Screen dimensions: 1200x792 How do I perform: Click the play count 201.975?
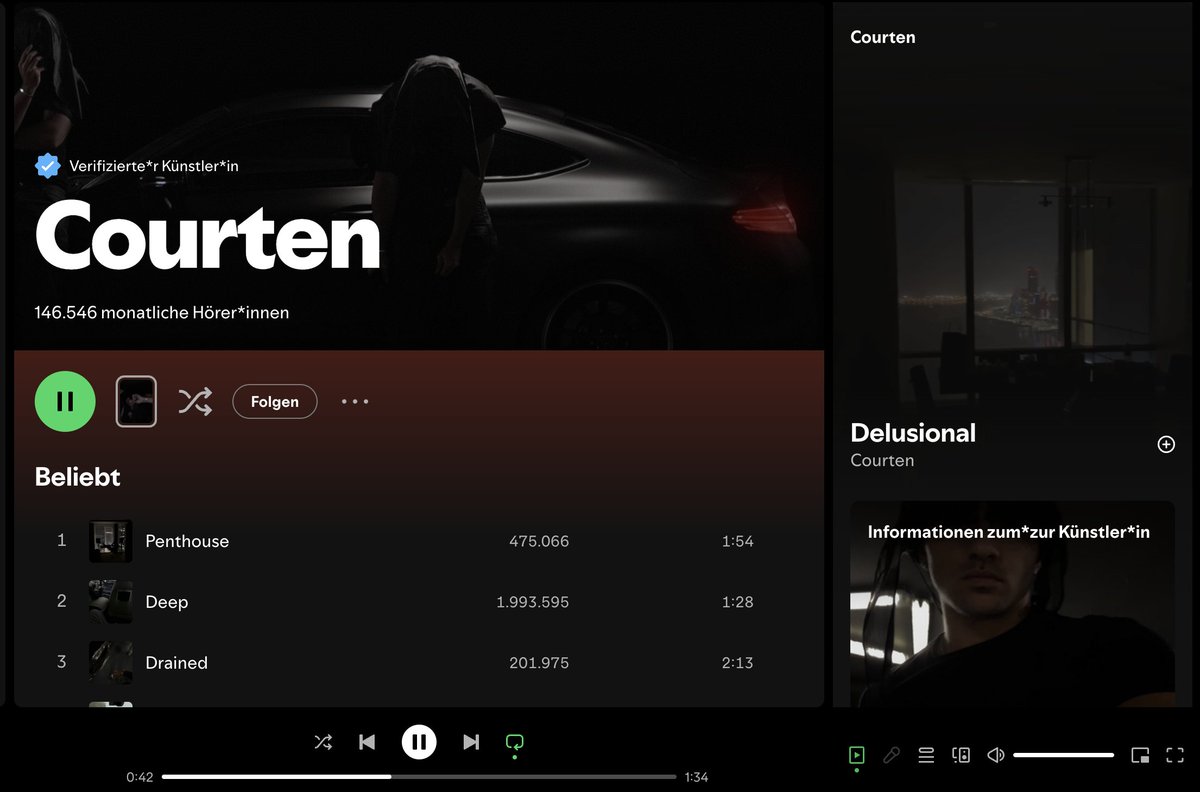point(539,663)
